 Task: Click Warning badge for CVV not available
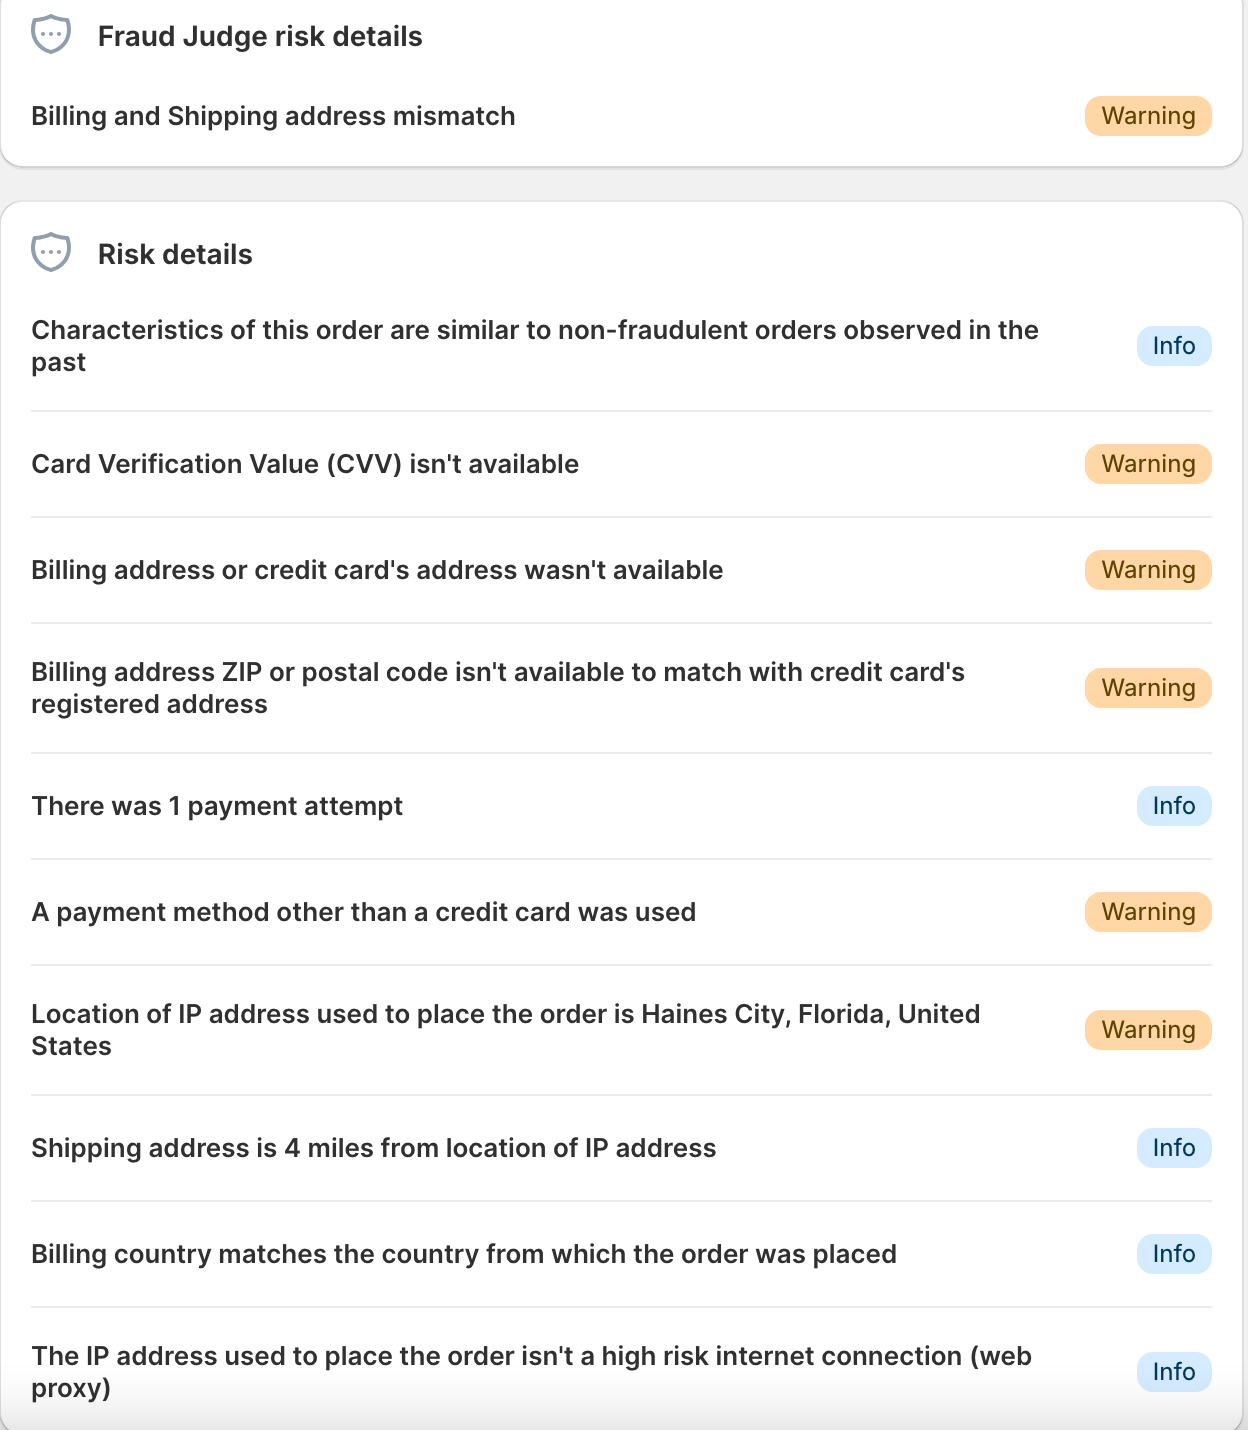(1148, 464)
